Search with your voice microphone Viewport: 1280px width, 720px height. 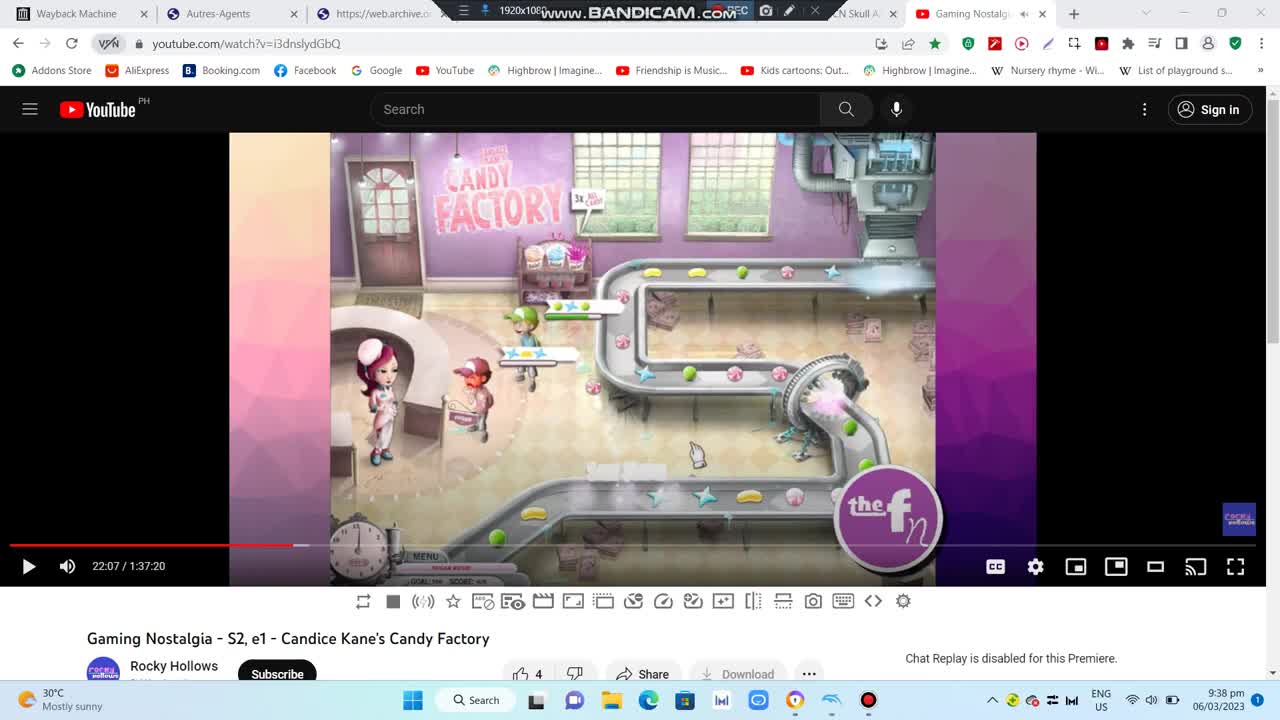(896, 109)
